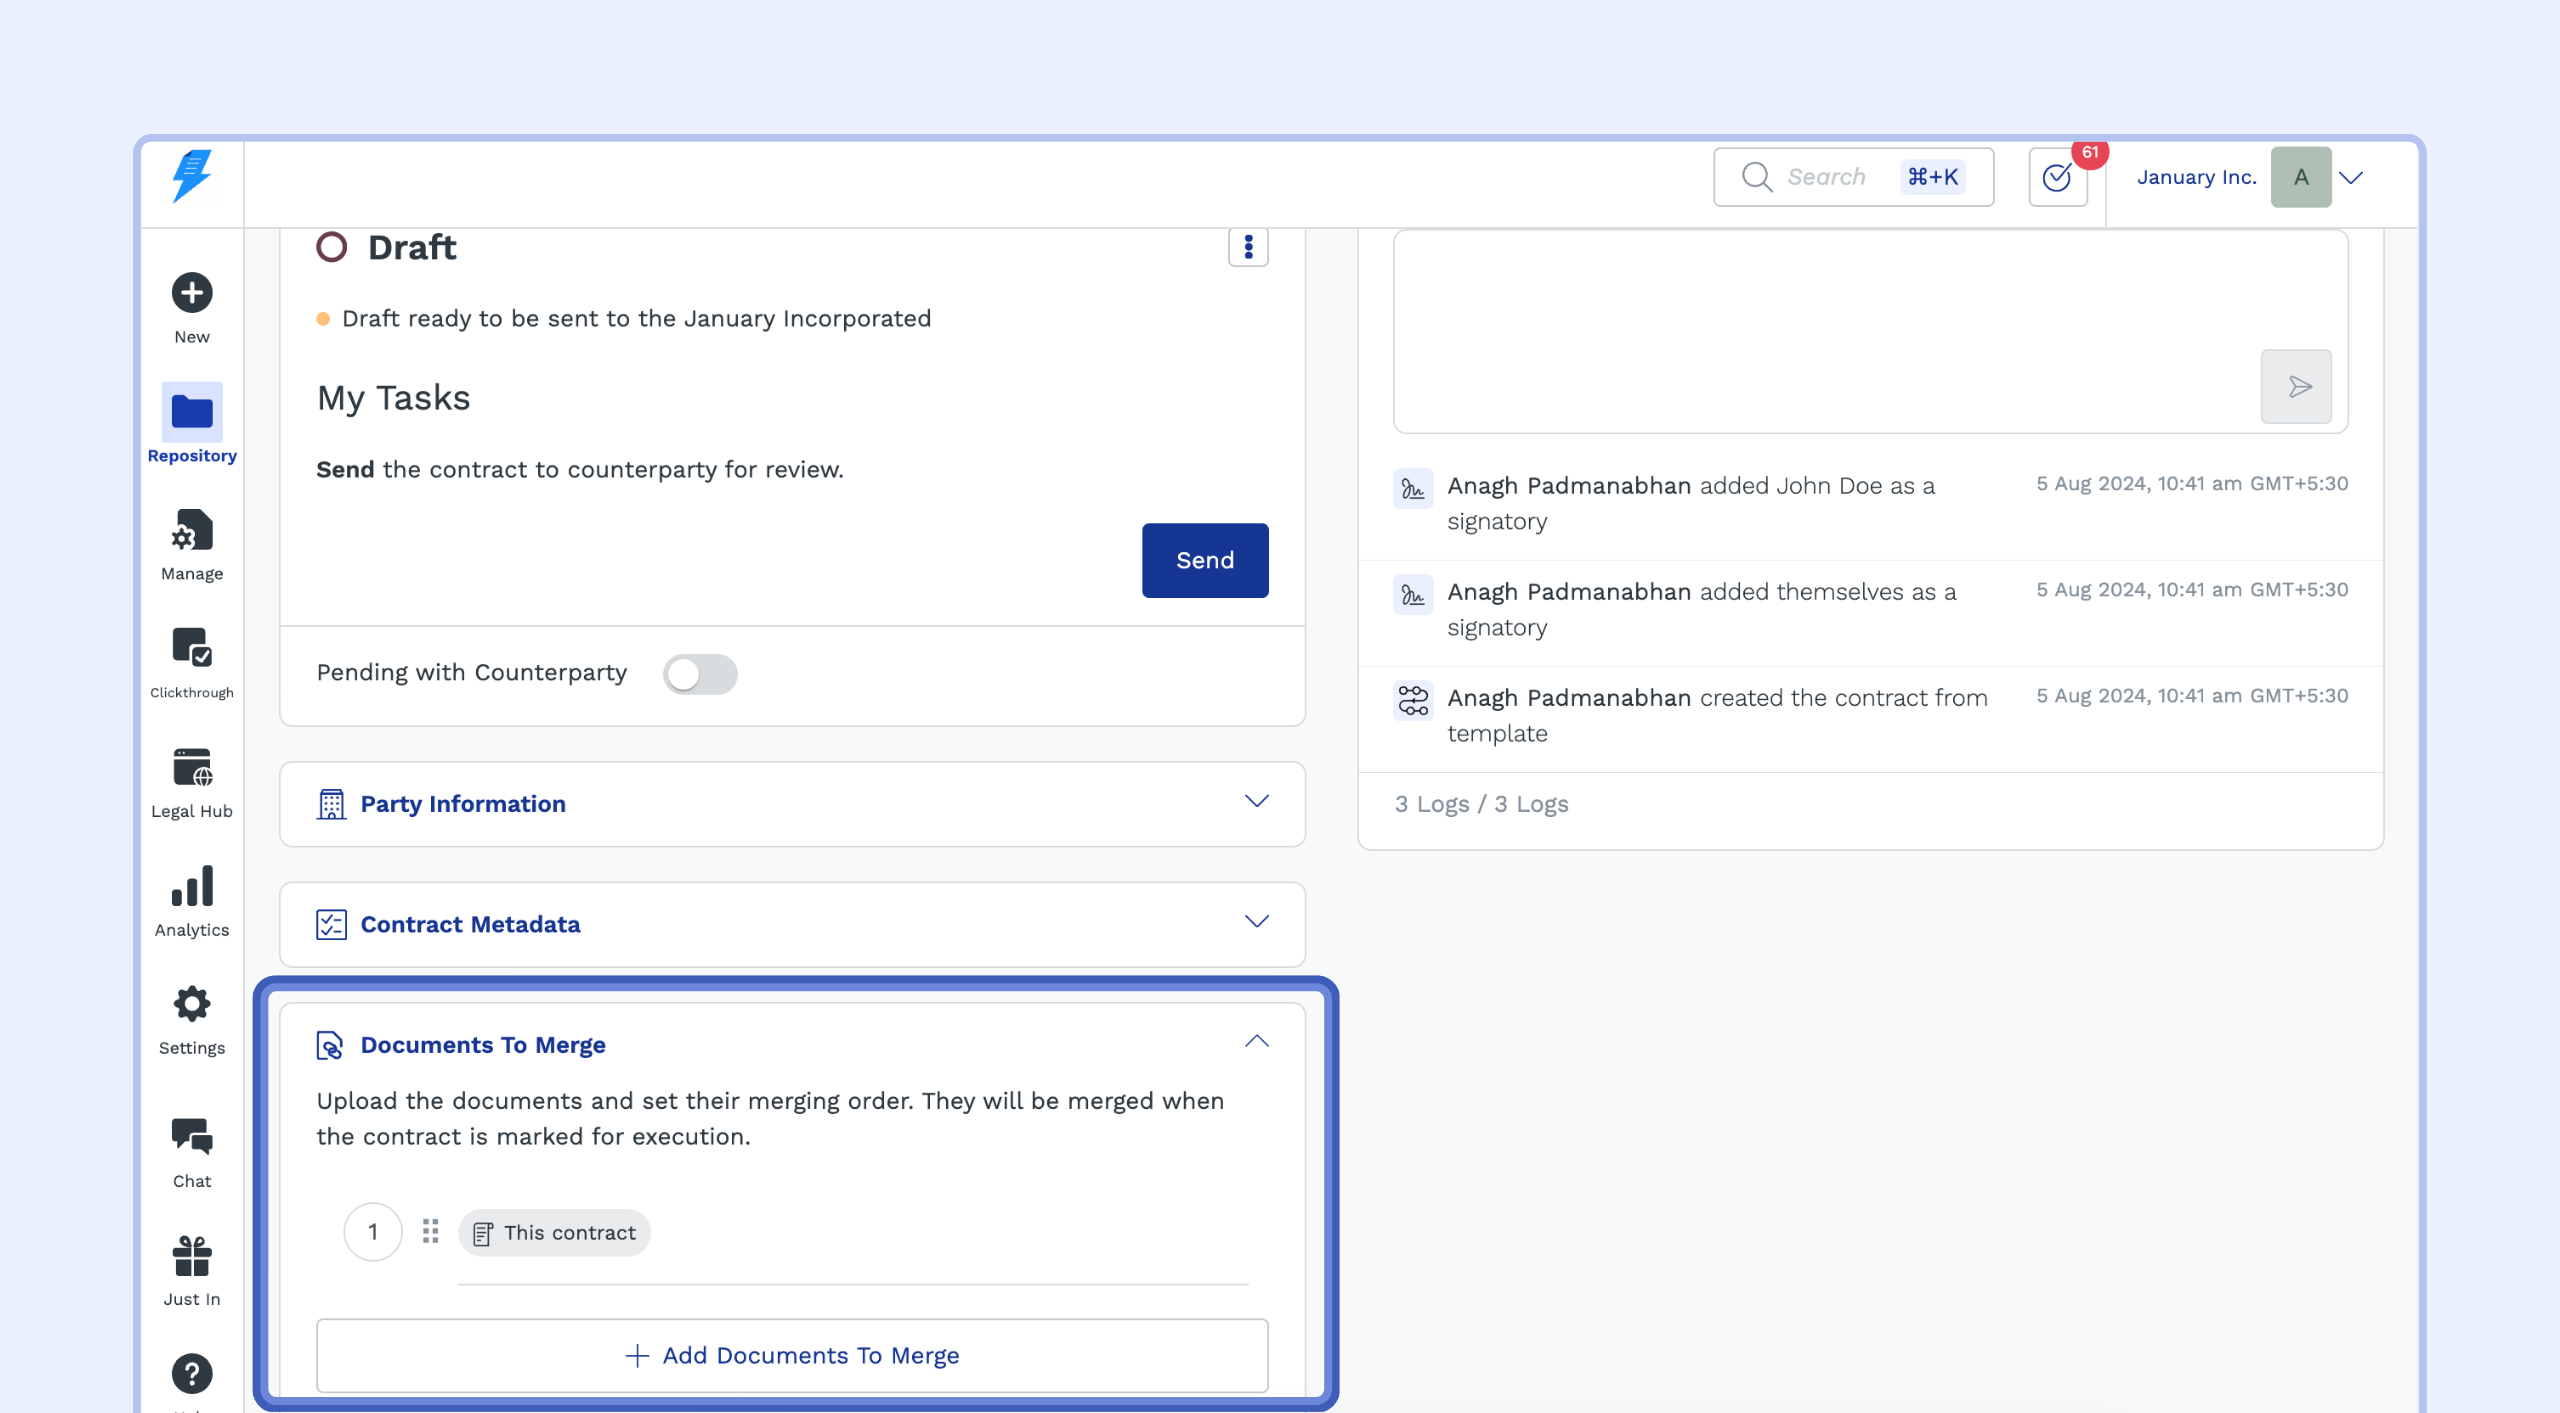This screenshot has width=2560, height=1413.
Task: Collapse the Documents To Merge section
Action: tap(1256, 1042)
